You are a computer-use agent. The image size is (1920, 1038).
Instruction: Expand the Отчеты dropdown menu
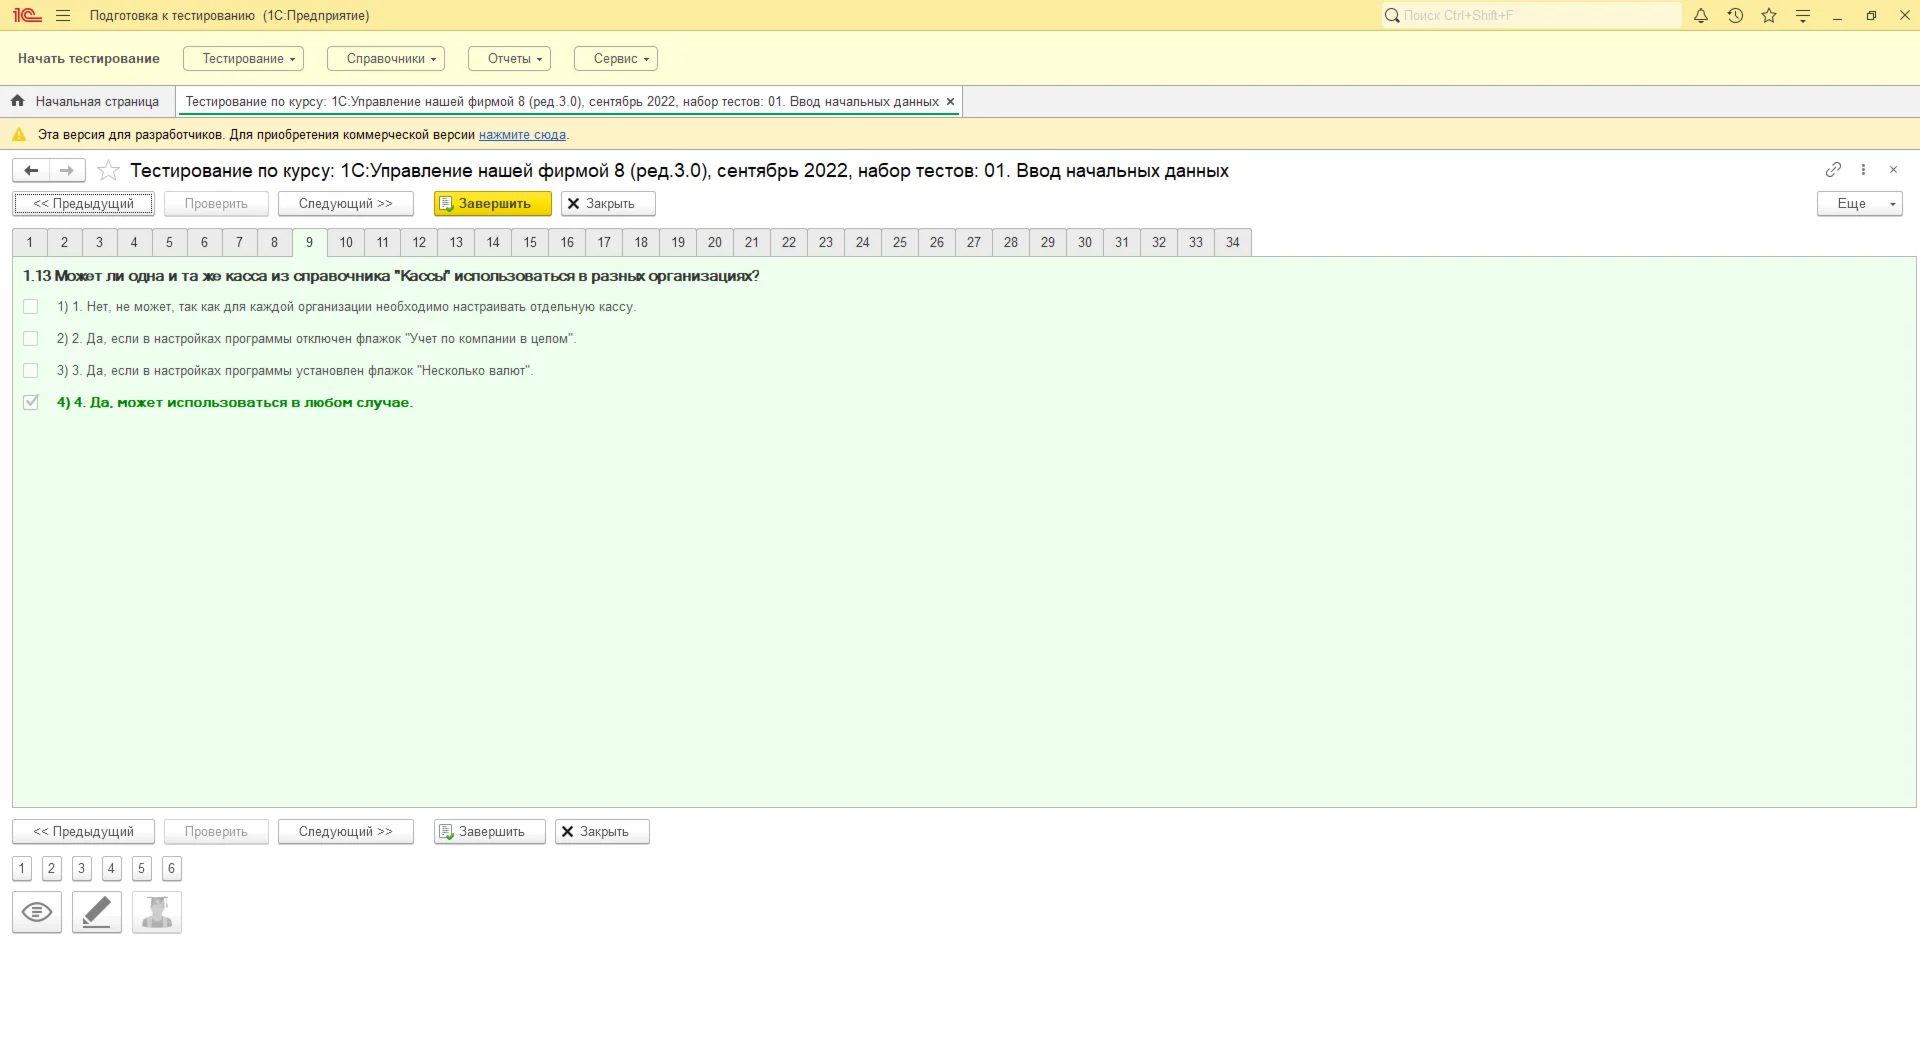pos(509,59)
